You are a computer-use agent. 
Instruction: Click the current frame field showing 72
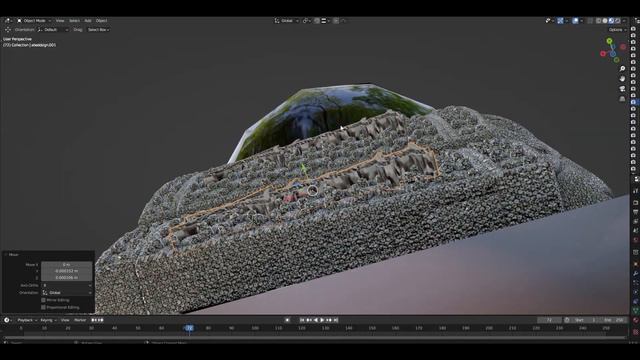pos(549,320)
